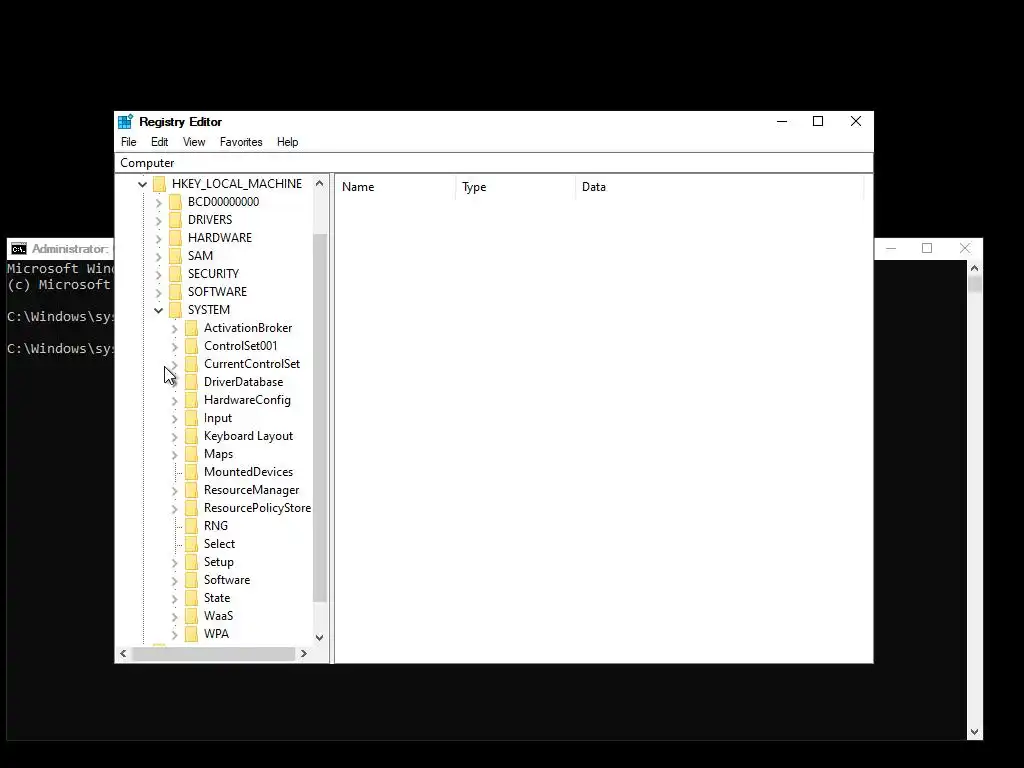
Task: Maximize the Registry Editor window
Action: (818, 121)
